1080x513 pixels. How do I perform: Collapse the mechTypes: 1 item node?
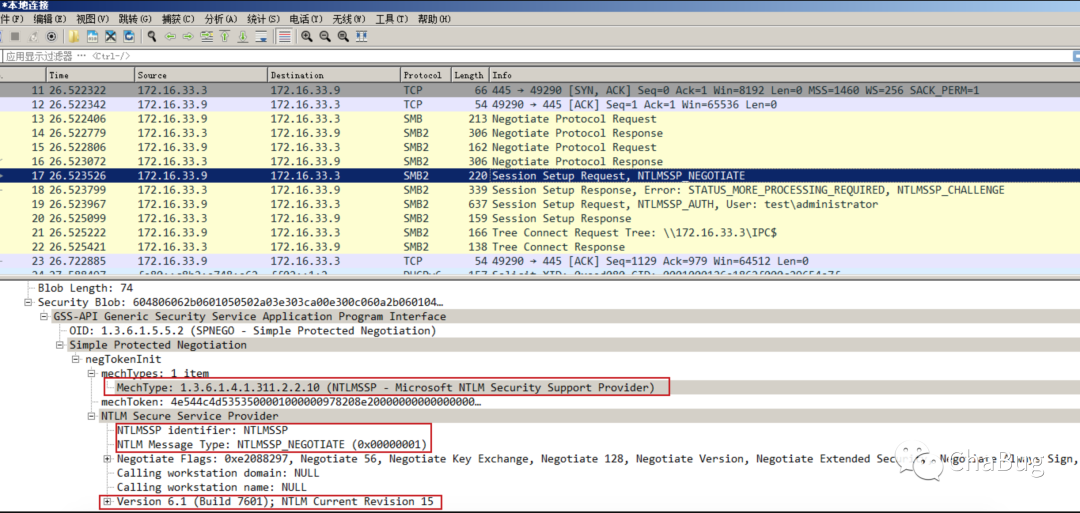tap(92, 373)
